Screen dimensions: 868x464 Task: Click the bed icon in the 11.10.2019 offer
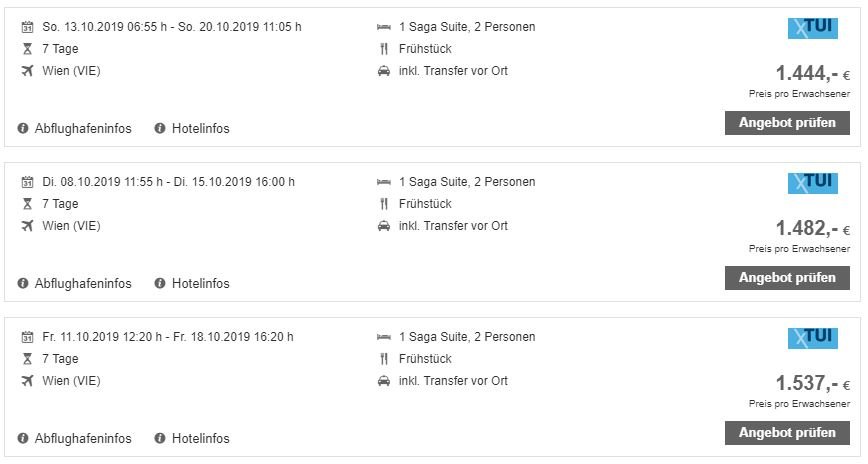384,337
